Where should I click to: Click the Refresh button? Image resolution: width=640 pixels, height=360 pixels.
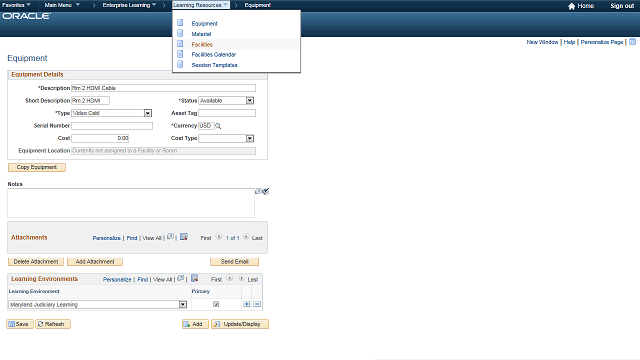(53, 324)
